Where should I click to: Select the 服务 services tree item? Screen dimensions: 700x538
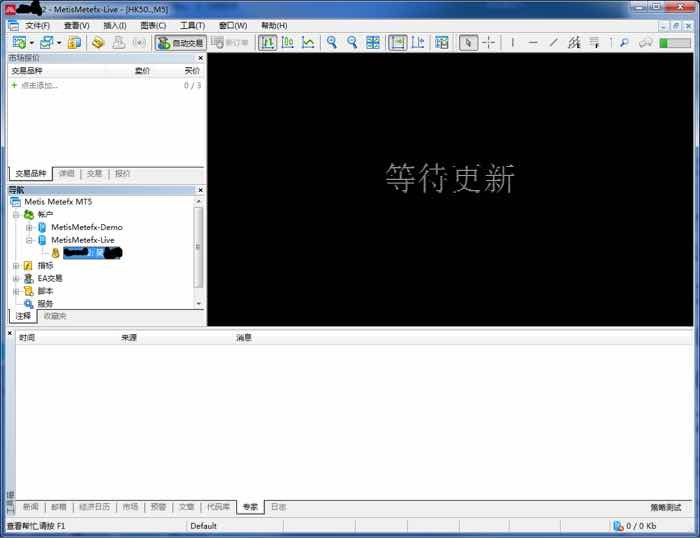[45, 304]
